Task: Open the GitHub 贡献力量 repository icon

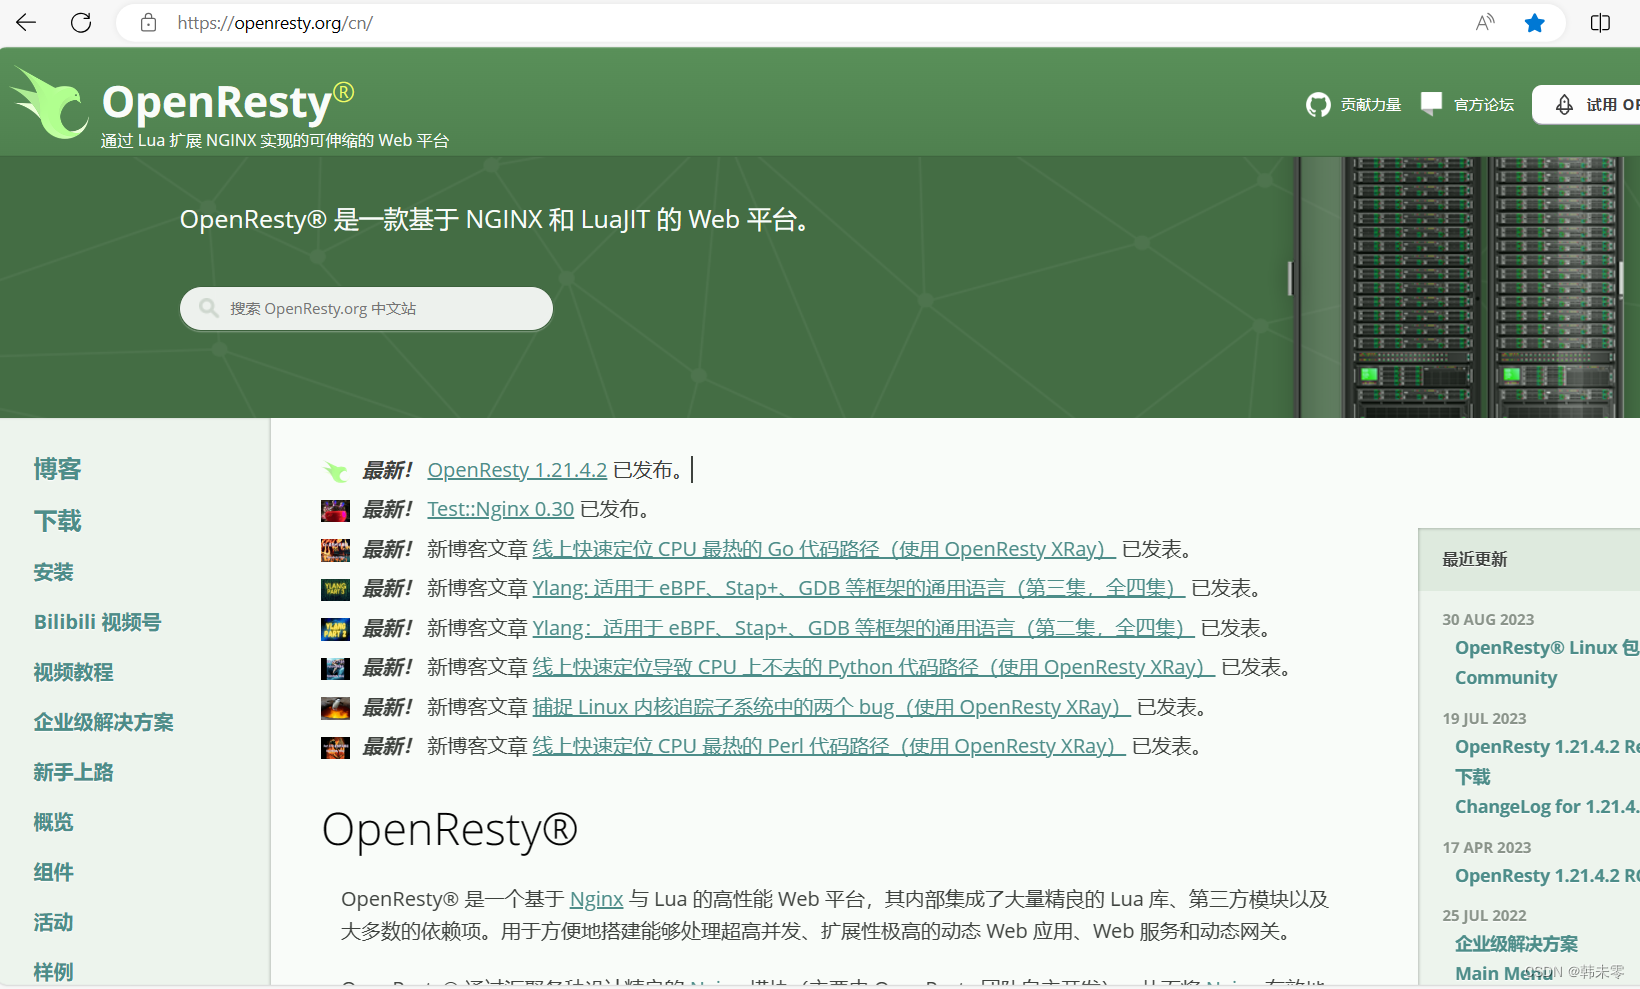Action: (1318, 104)
